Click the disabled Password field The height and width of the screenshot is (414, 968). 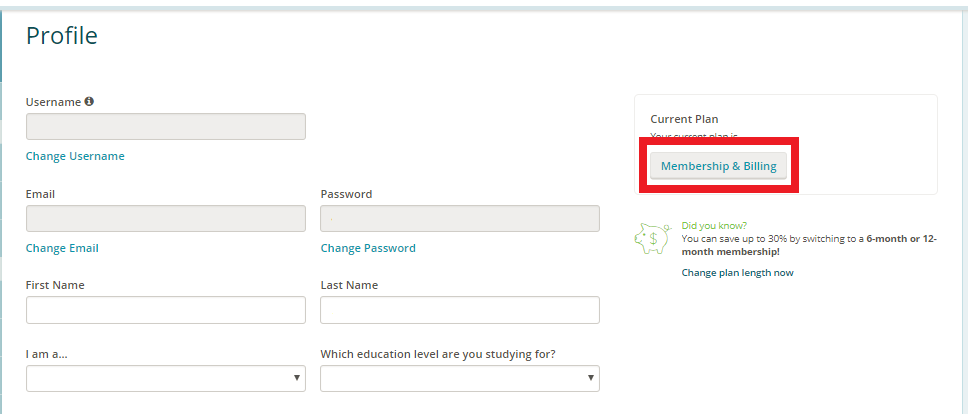[460, 219]
